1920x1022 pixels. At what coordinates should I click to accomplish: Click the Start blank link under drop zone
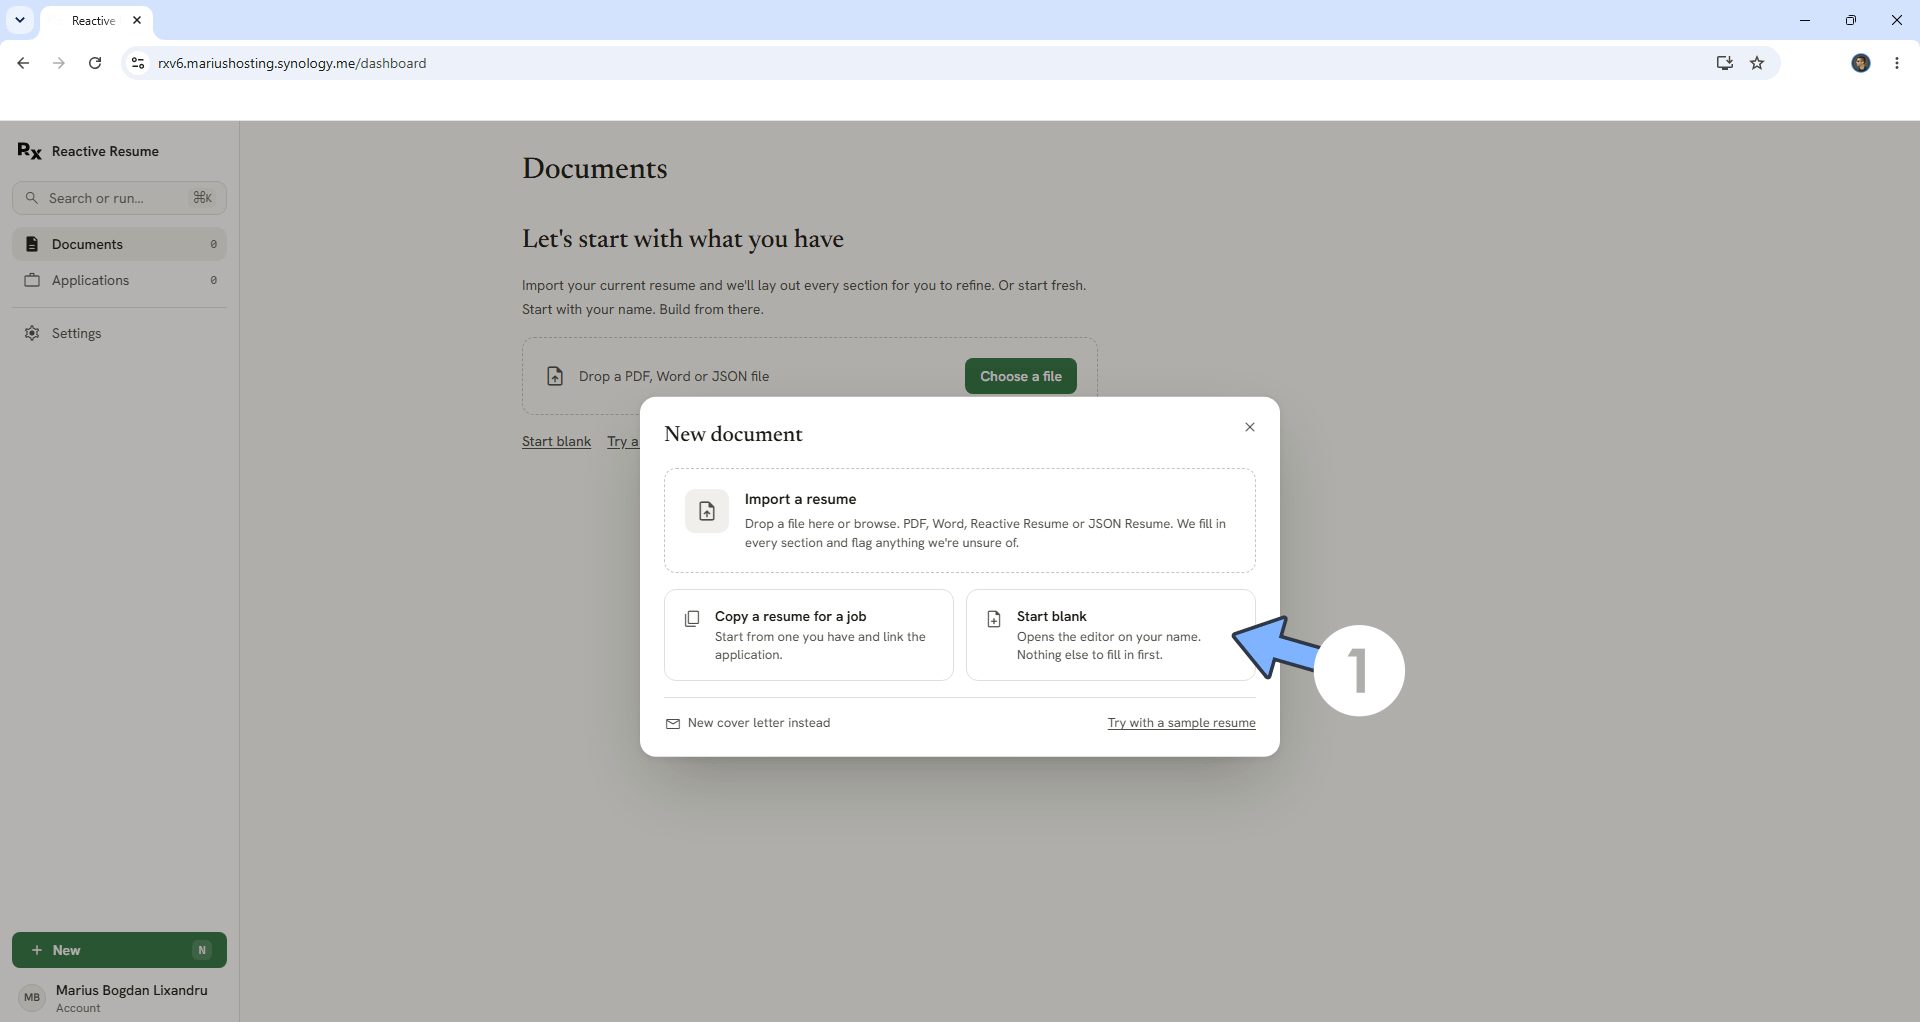(x=556, y=441)
